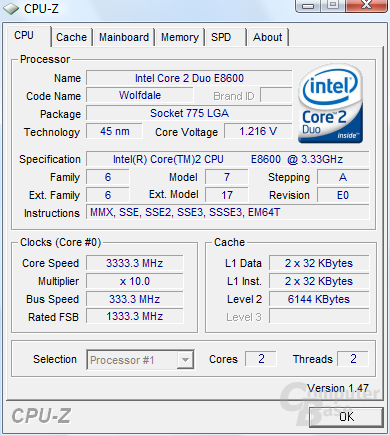Select the Memory tab

[180, 37]
